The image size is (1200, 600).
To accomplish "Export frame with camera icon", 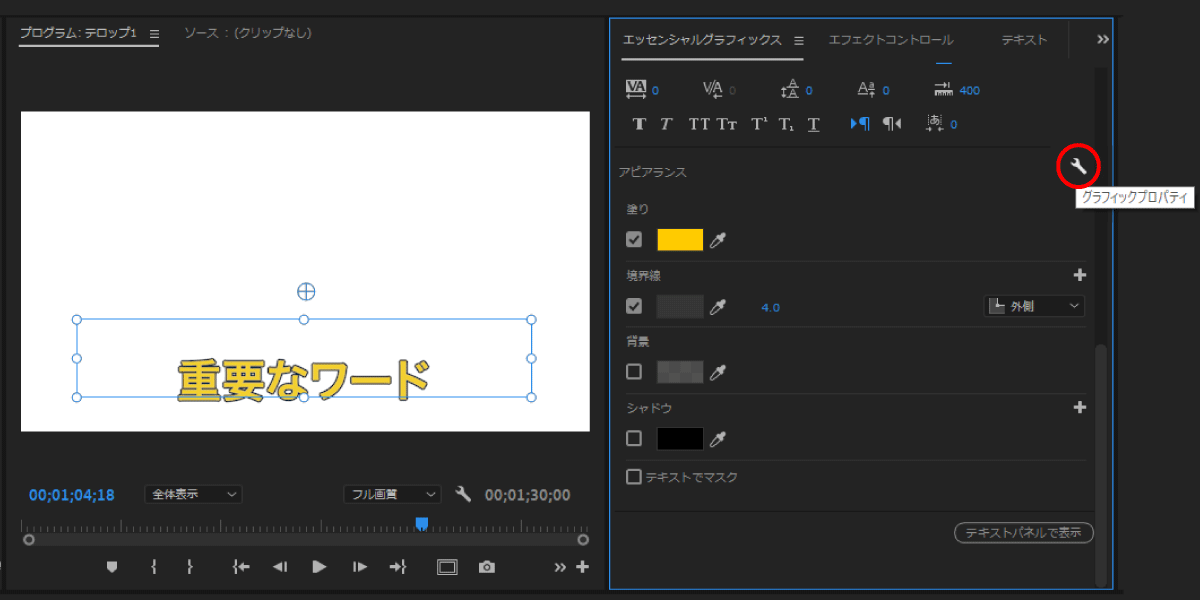I will pyautogui.click(x=487, y=567).
